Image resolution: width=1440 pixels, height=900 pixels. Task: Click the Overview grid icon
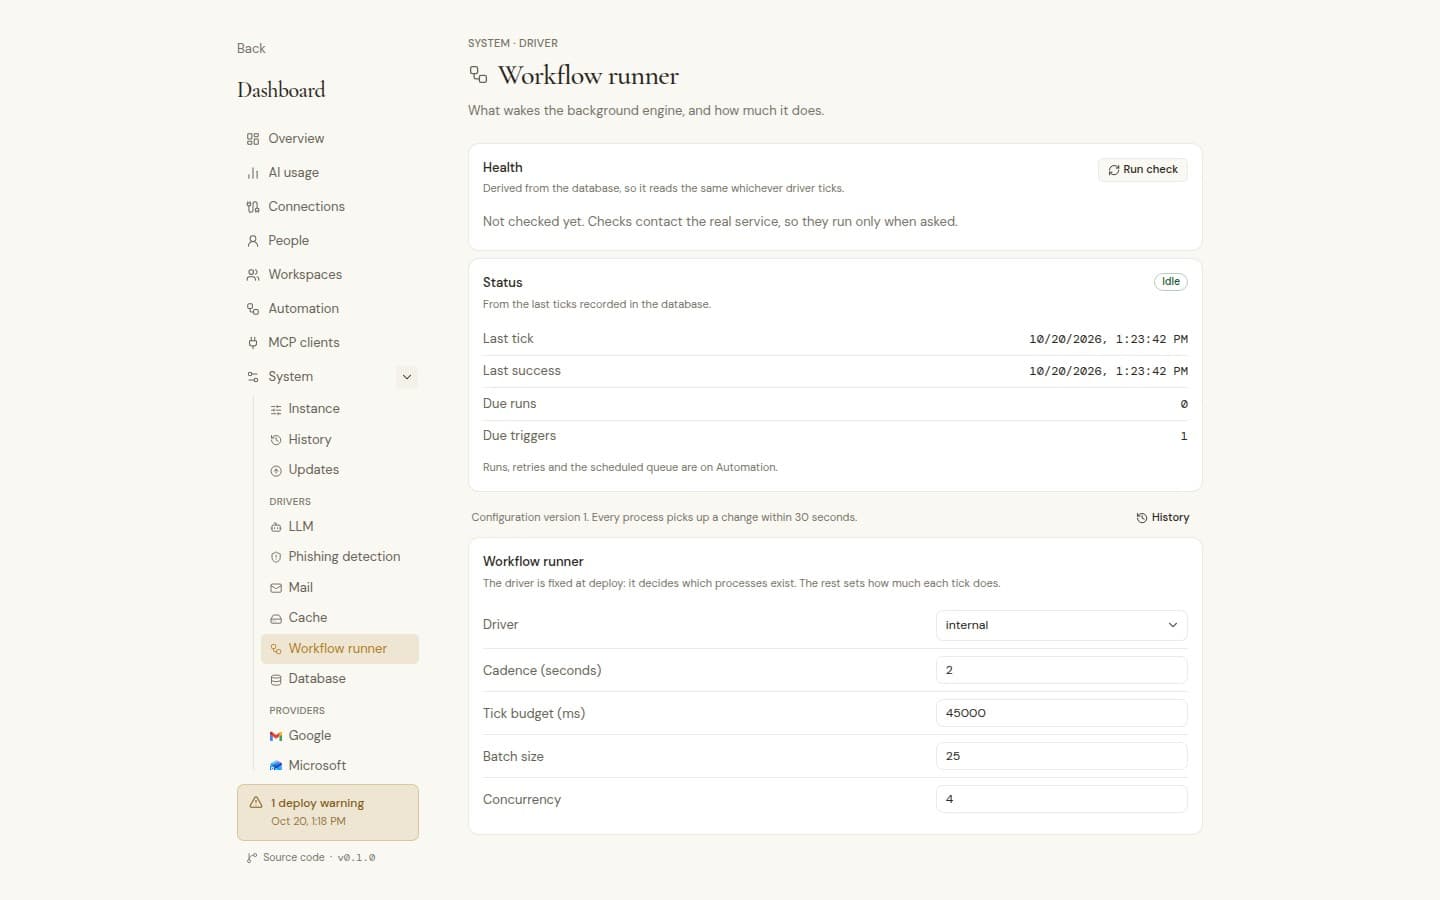pyautogui.click(x=253, y=139)
